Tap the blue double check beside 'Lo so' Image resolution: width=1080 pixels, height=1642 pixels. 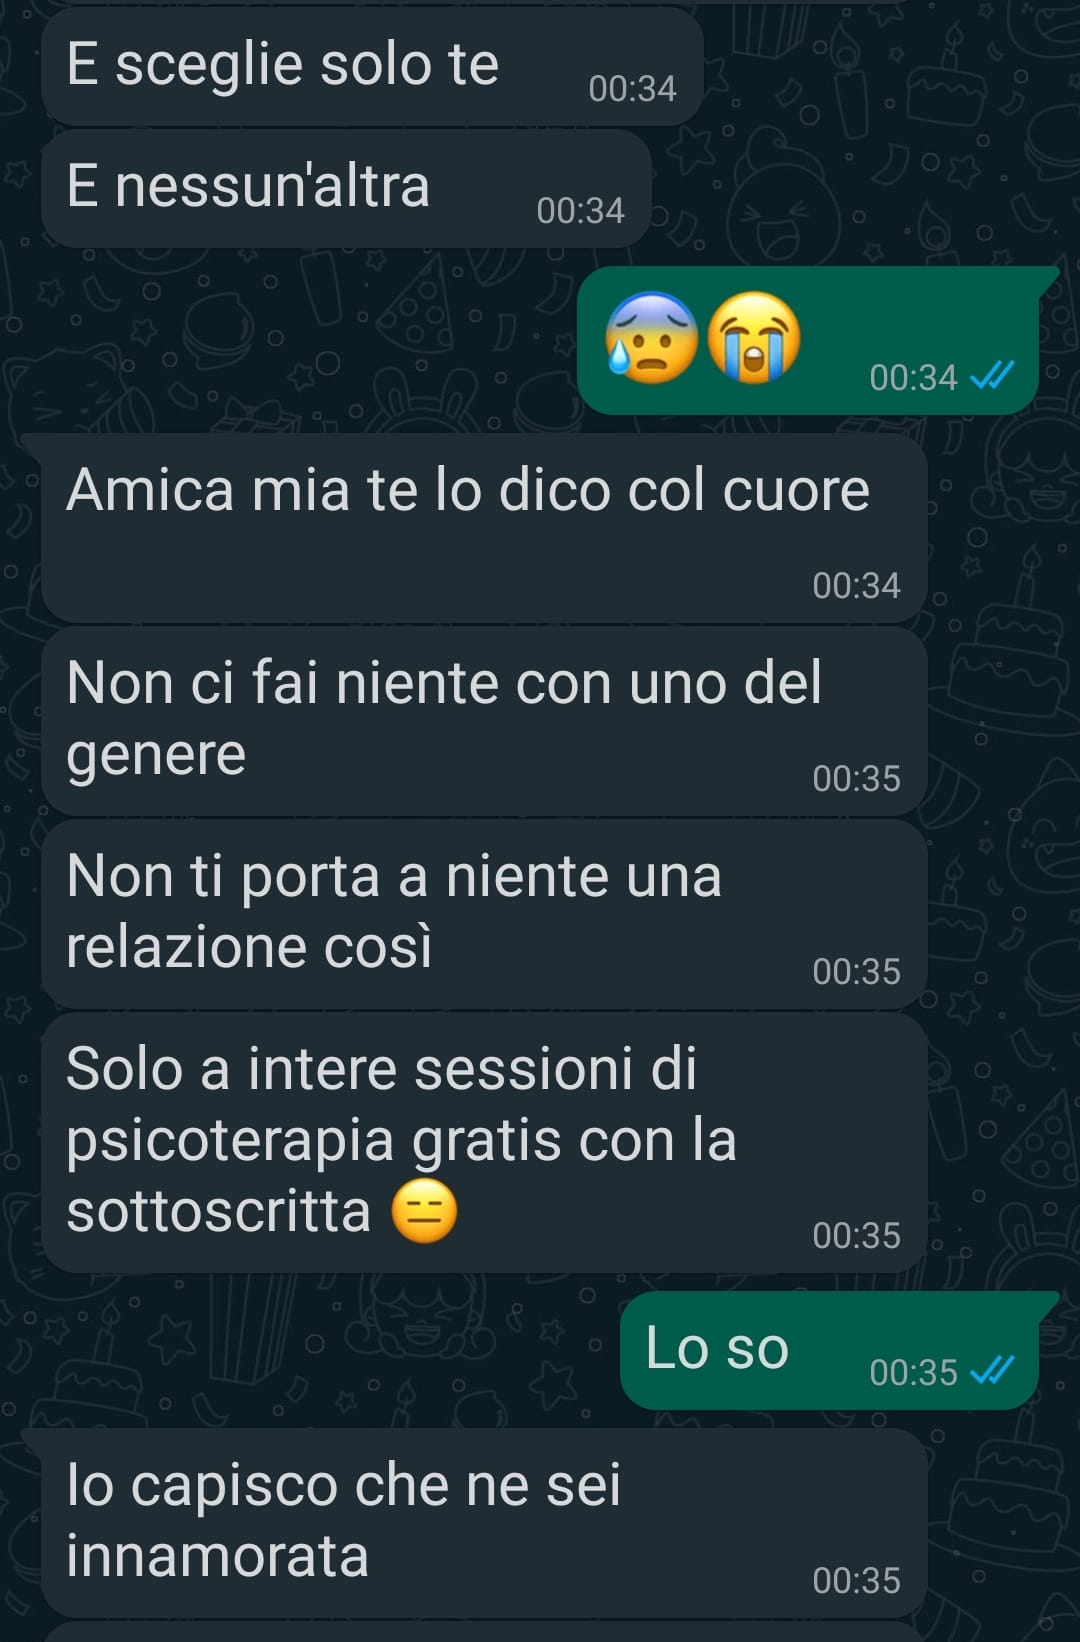click(x=992, y=1371)
